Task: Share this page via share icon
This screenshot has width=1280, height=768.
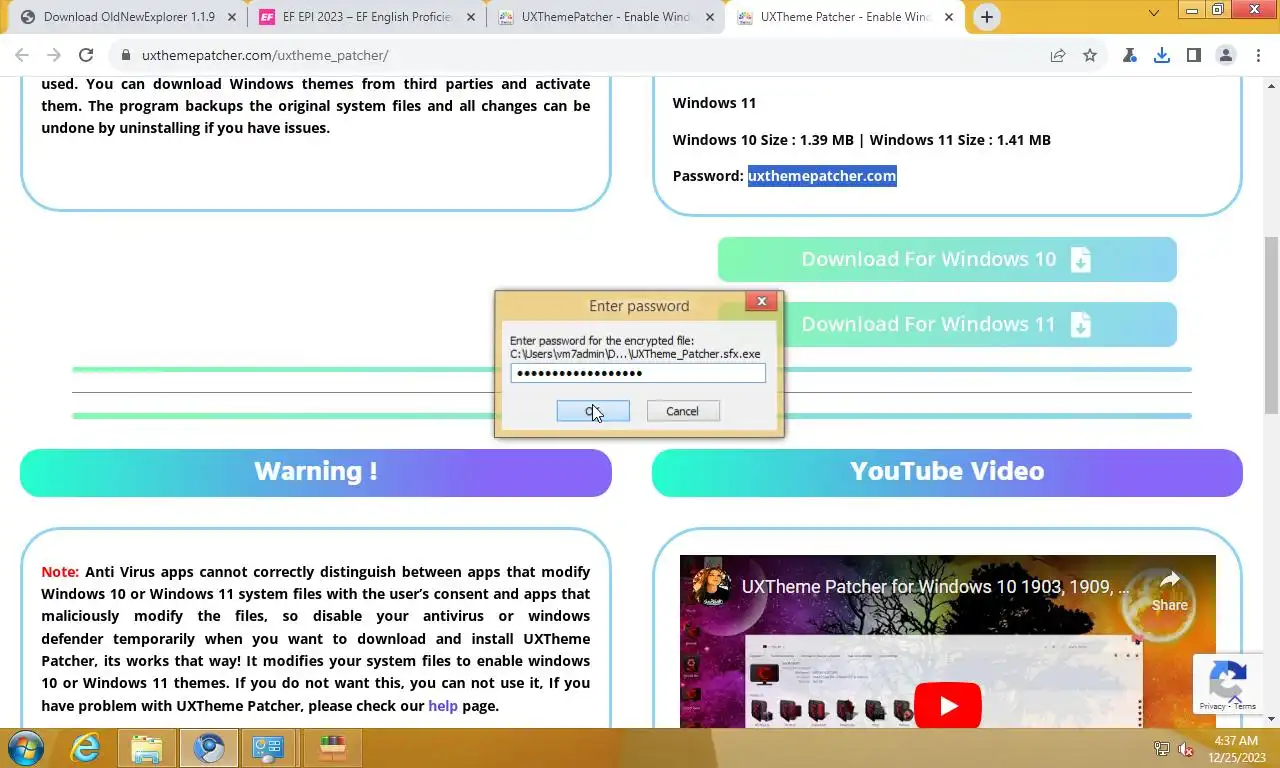Action: [x=1058, y=56]
